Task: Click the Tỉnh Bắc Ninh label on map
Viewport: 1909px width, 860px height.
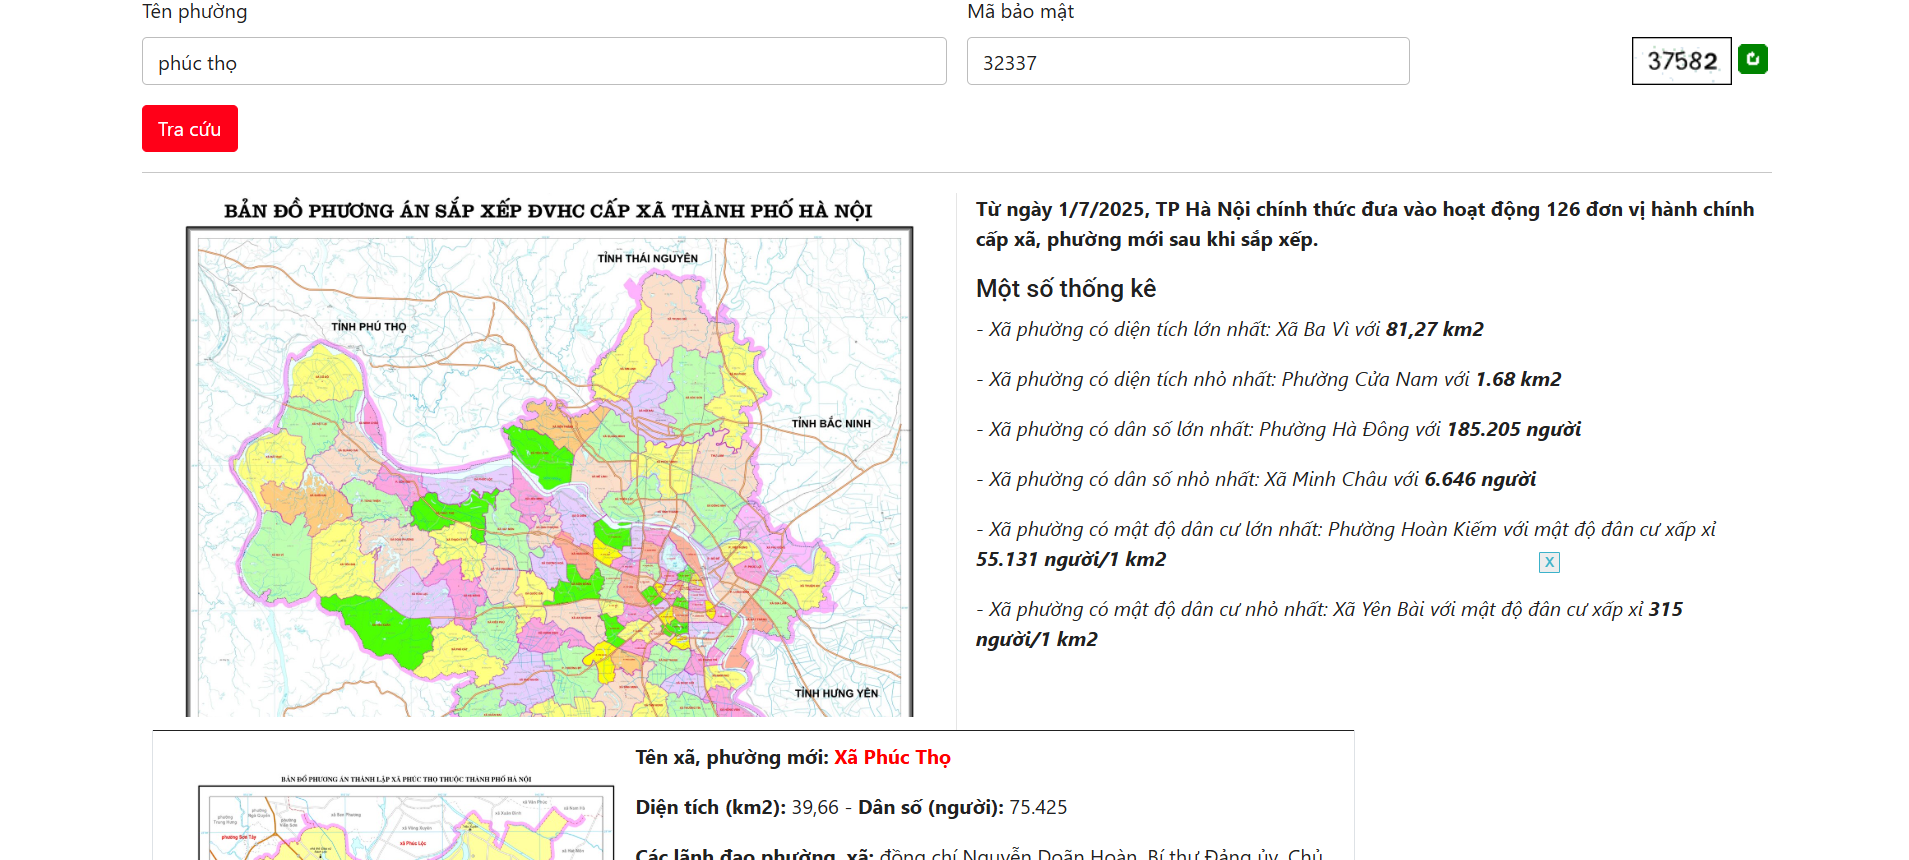Action: [830, 424]
